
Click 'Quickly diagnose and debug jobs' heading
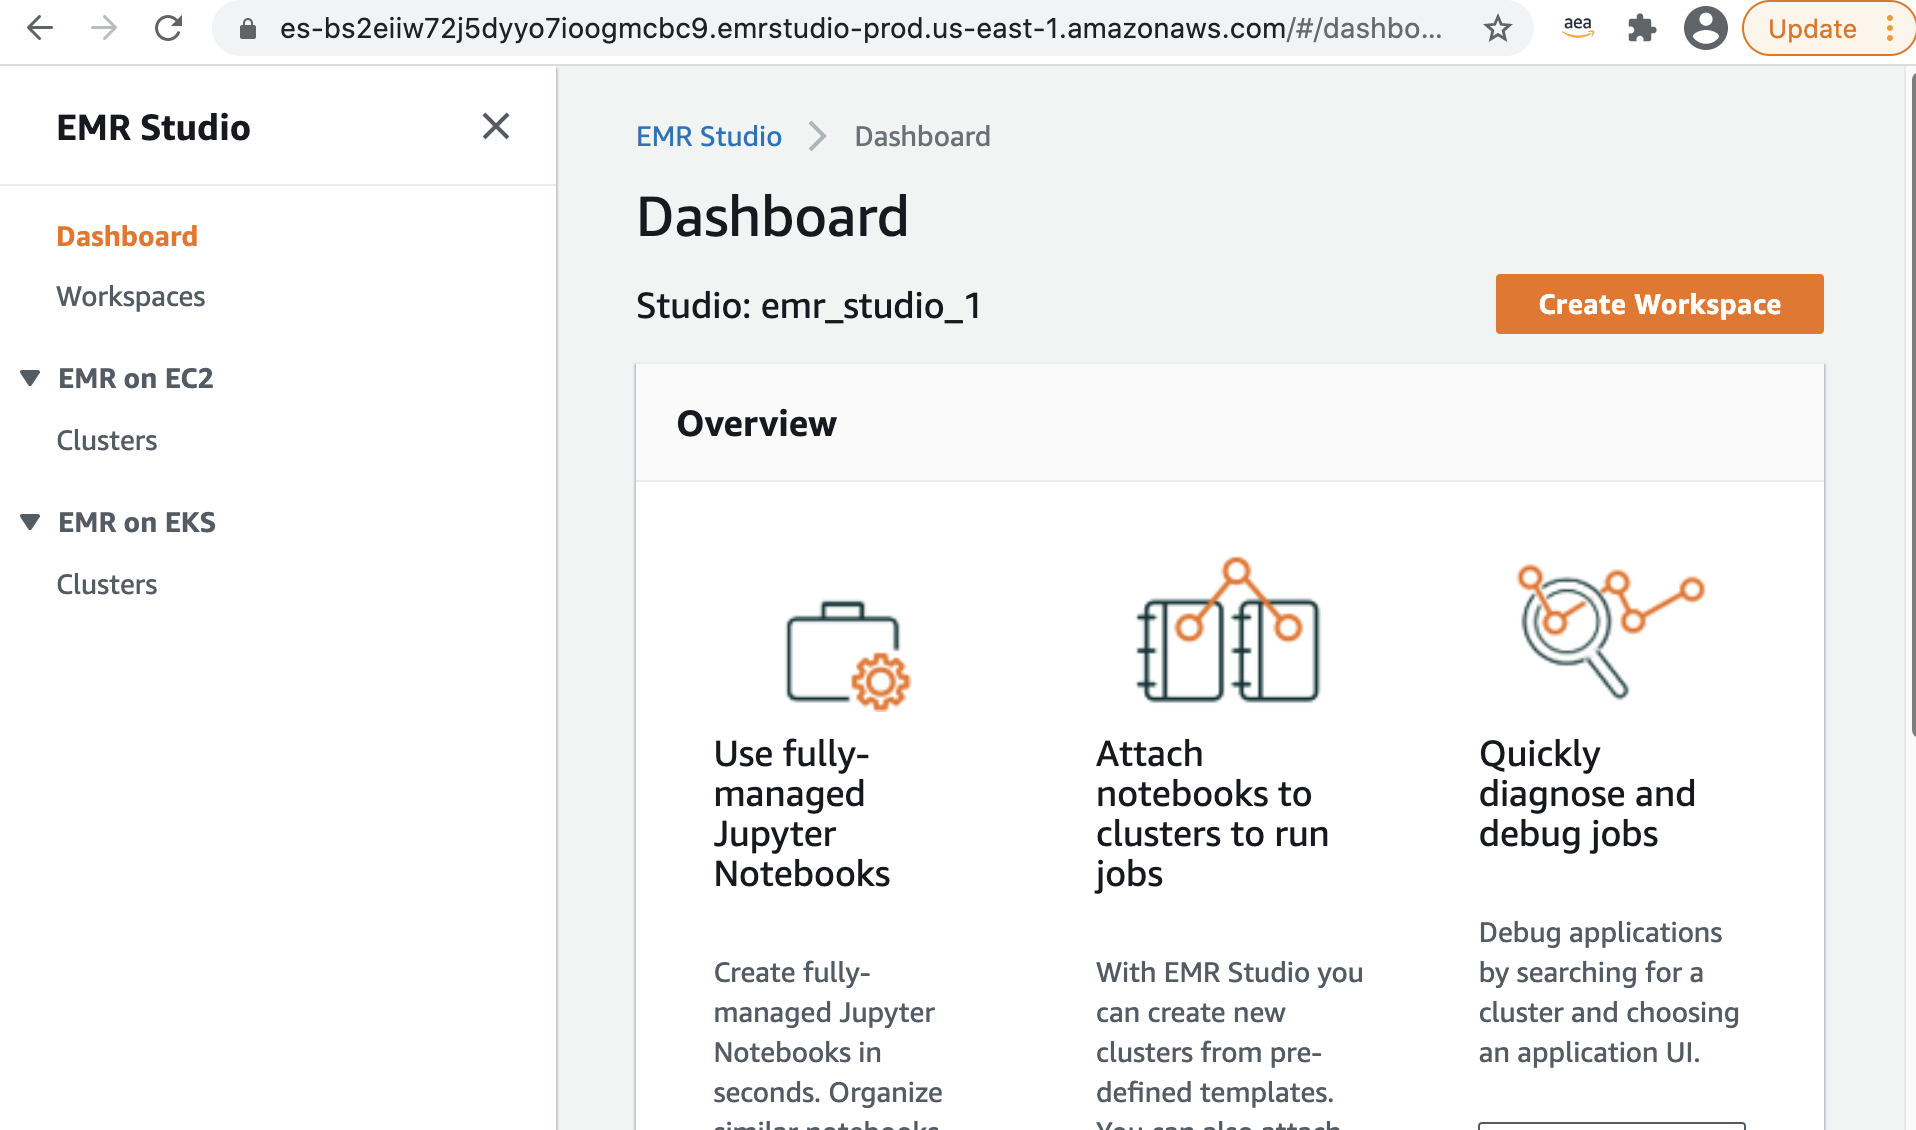[x=1587, y=793]
